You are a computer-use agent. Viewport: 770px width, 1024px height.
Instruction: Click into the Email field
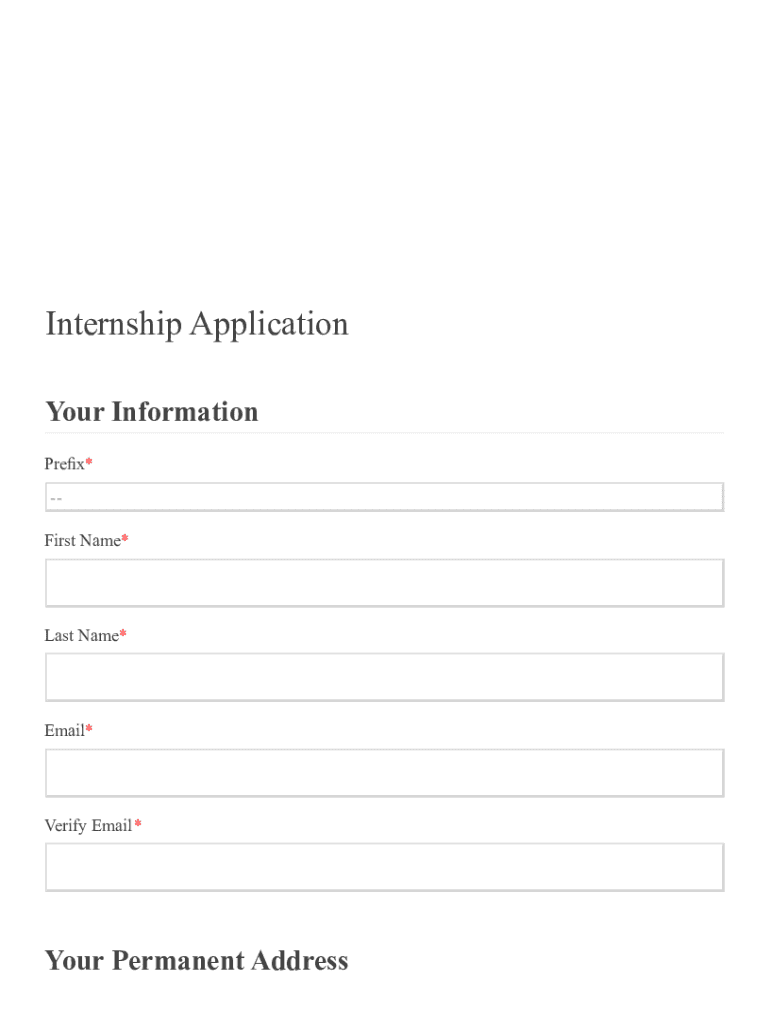click(384, 773)
